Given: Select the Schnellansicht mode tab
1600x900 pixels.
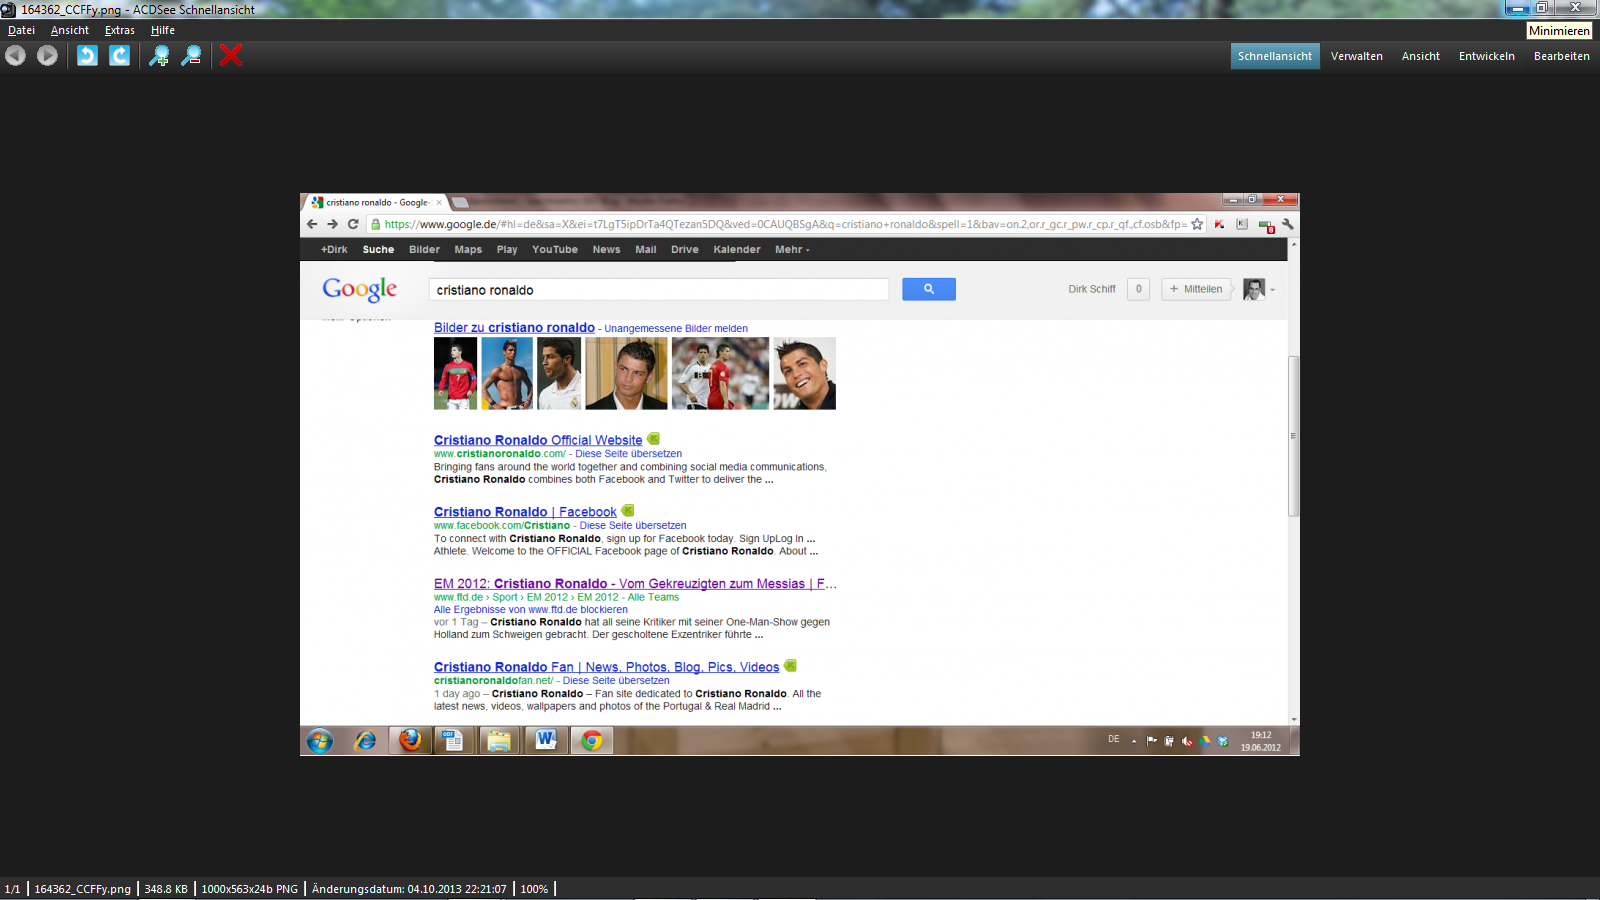Looking at the screenshot, I should click(1275, 56).
